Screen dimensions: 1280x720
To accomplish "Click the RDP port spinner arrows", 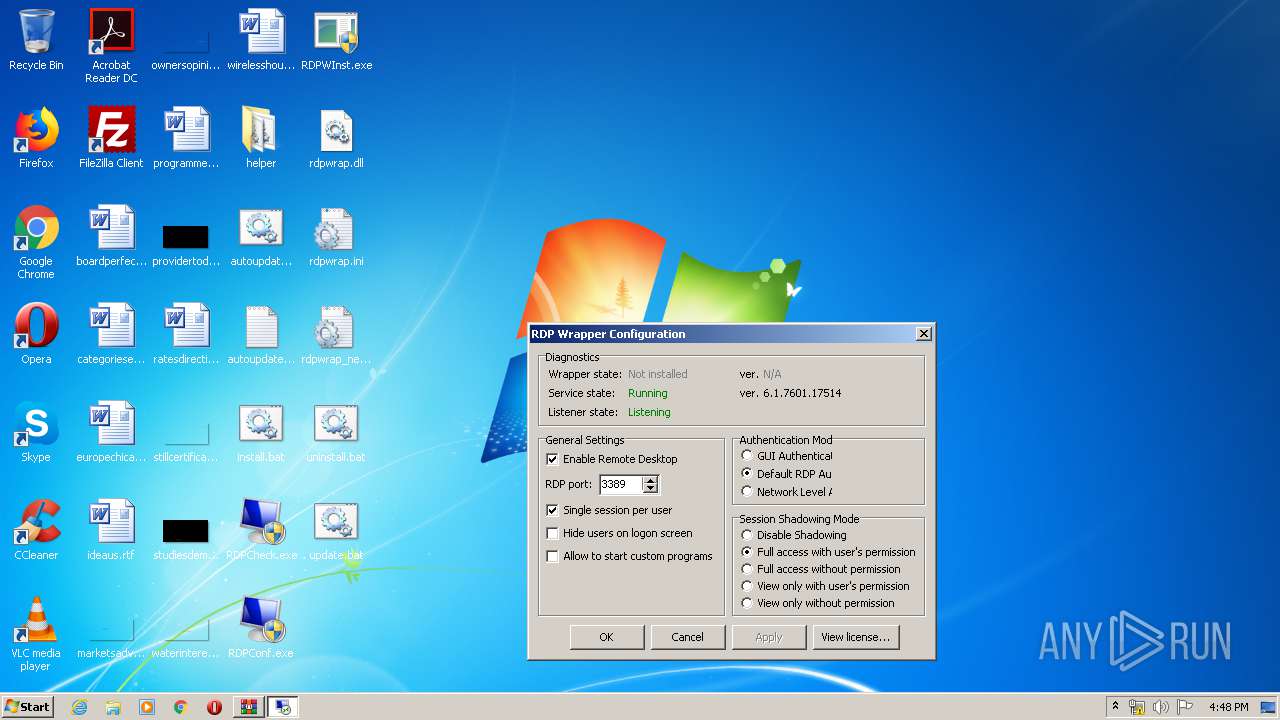I will (650, 484).
